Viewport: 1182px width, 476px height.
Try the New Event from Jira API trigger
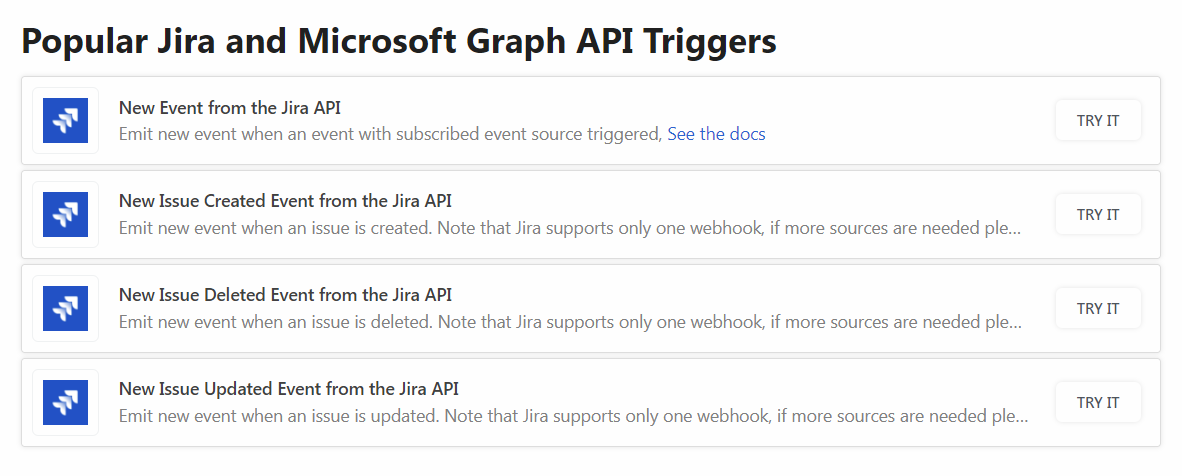pos(1098,121)
